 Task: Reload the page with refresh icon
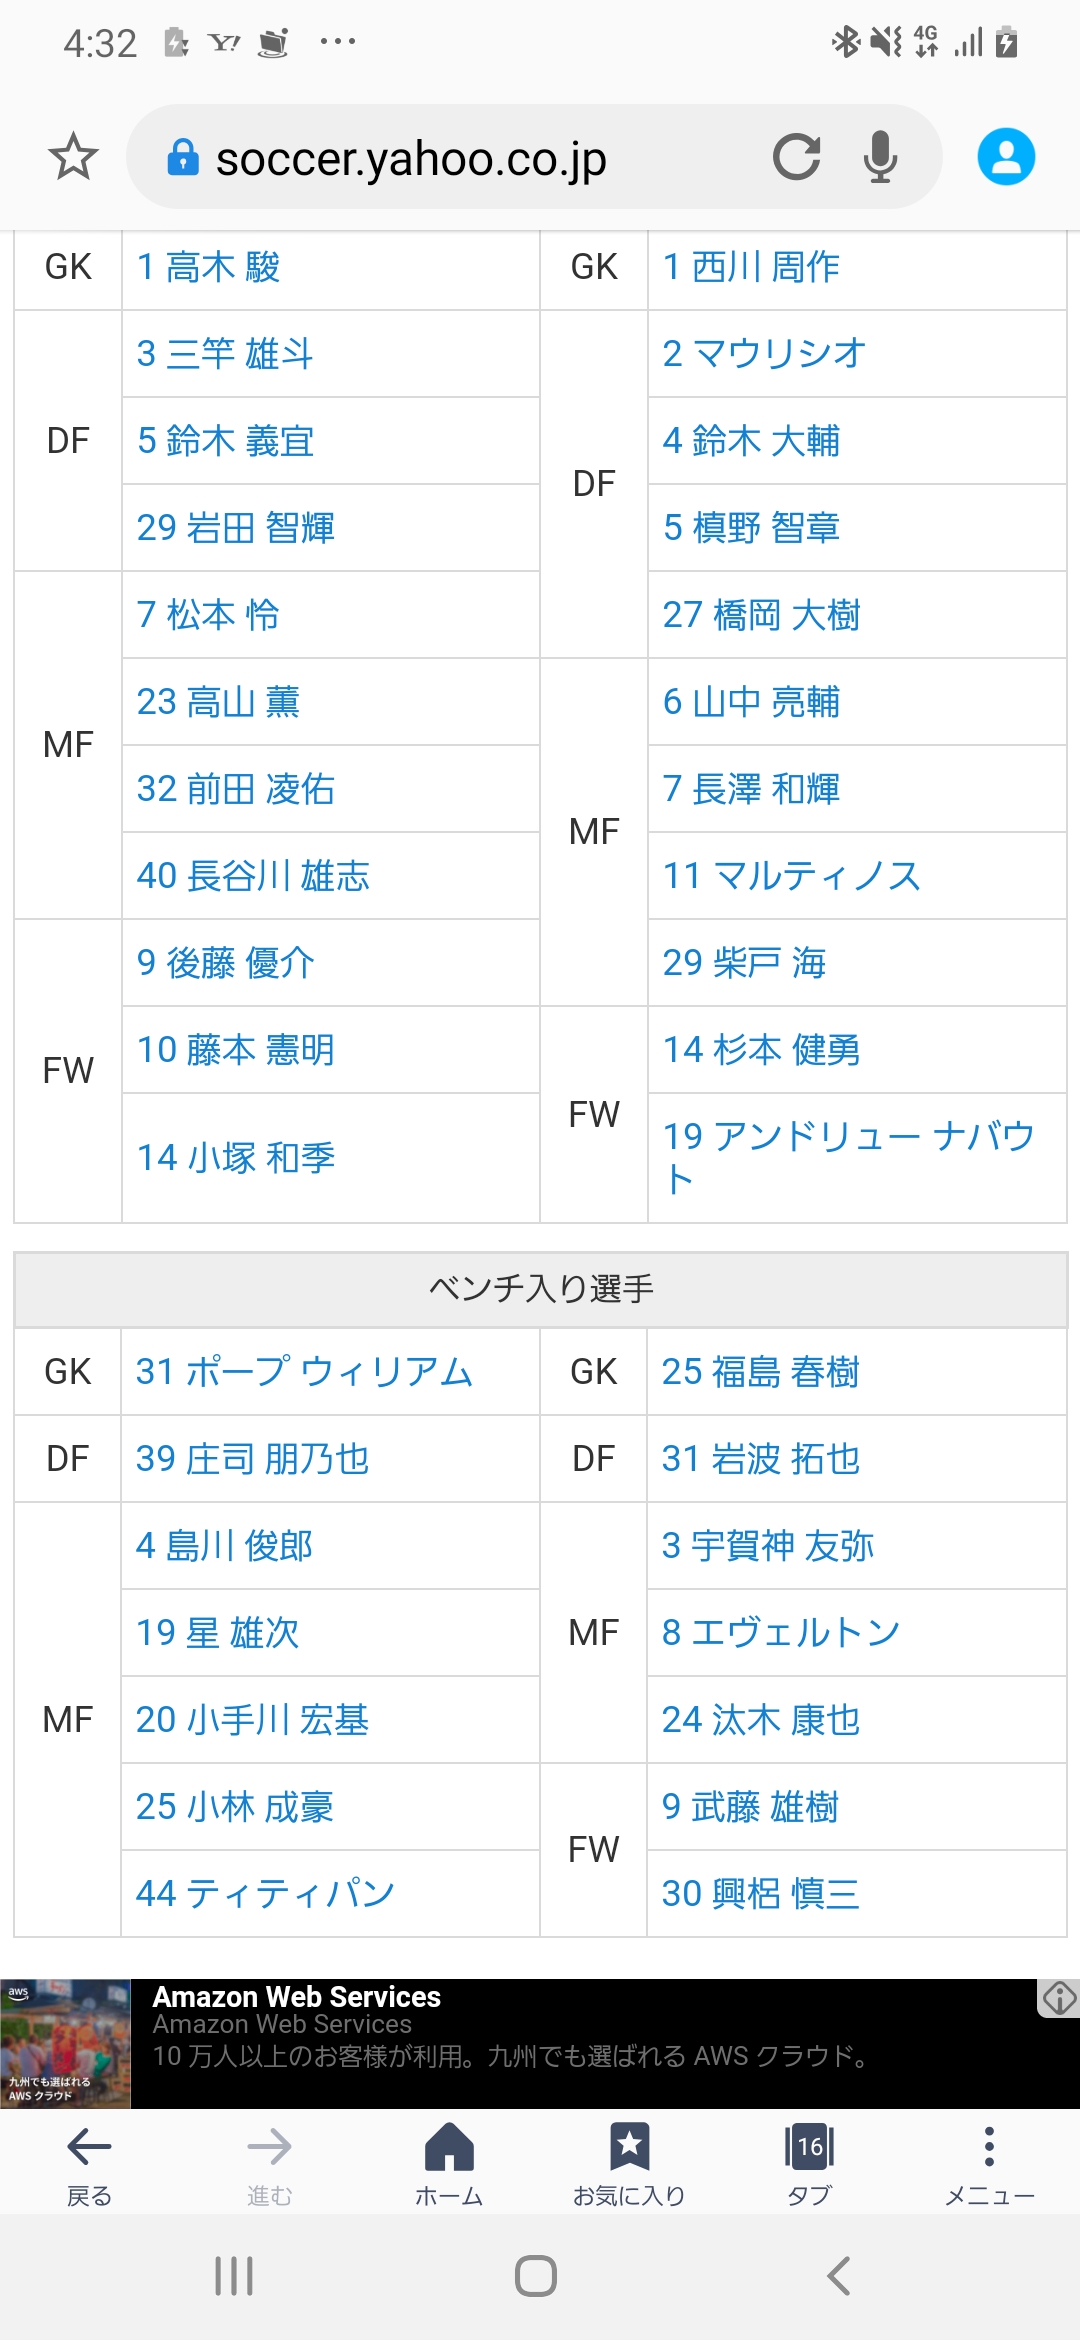click(x=796, y=157)
